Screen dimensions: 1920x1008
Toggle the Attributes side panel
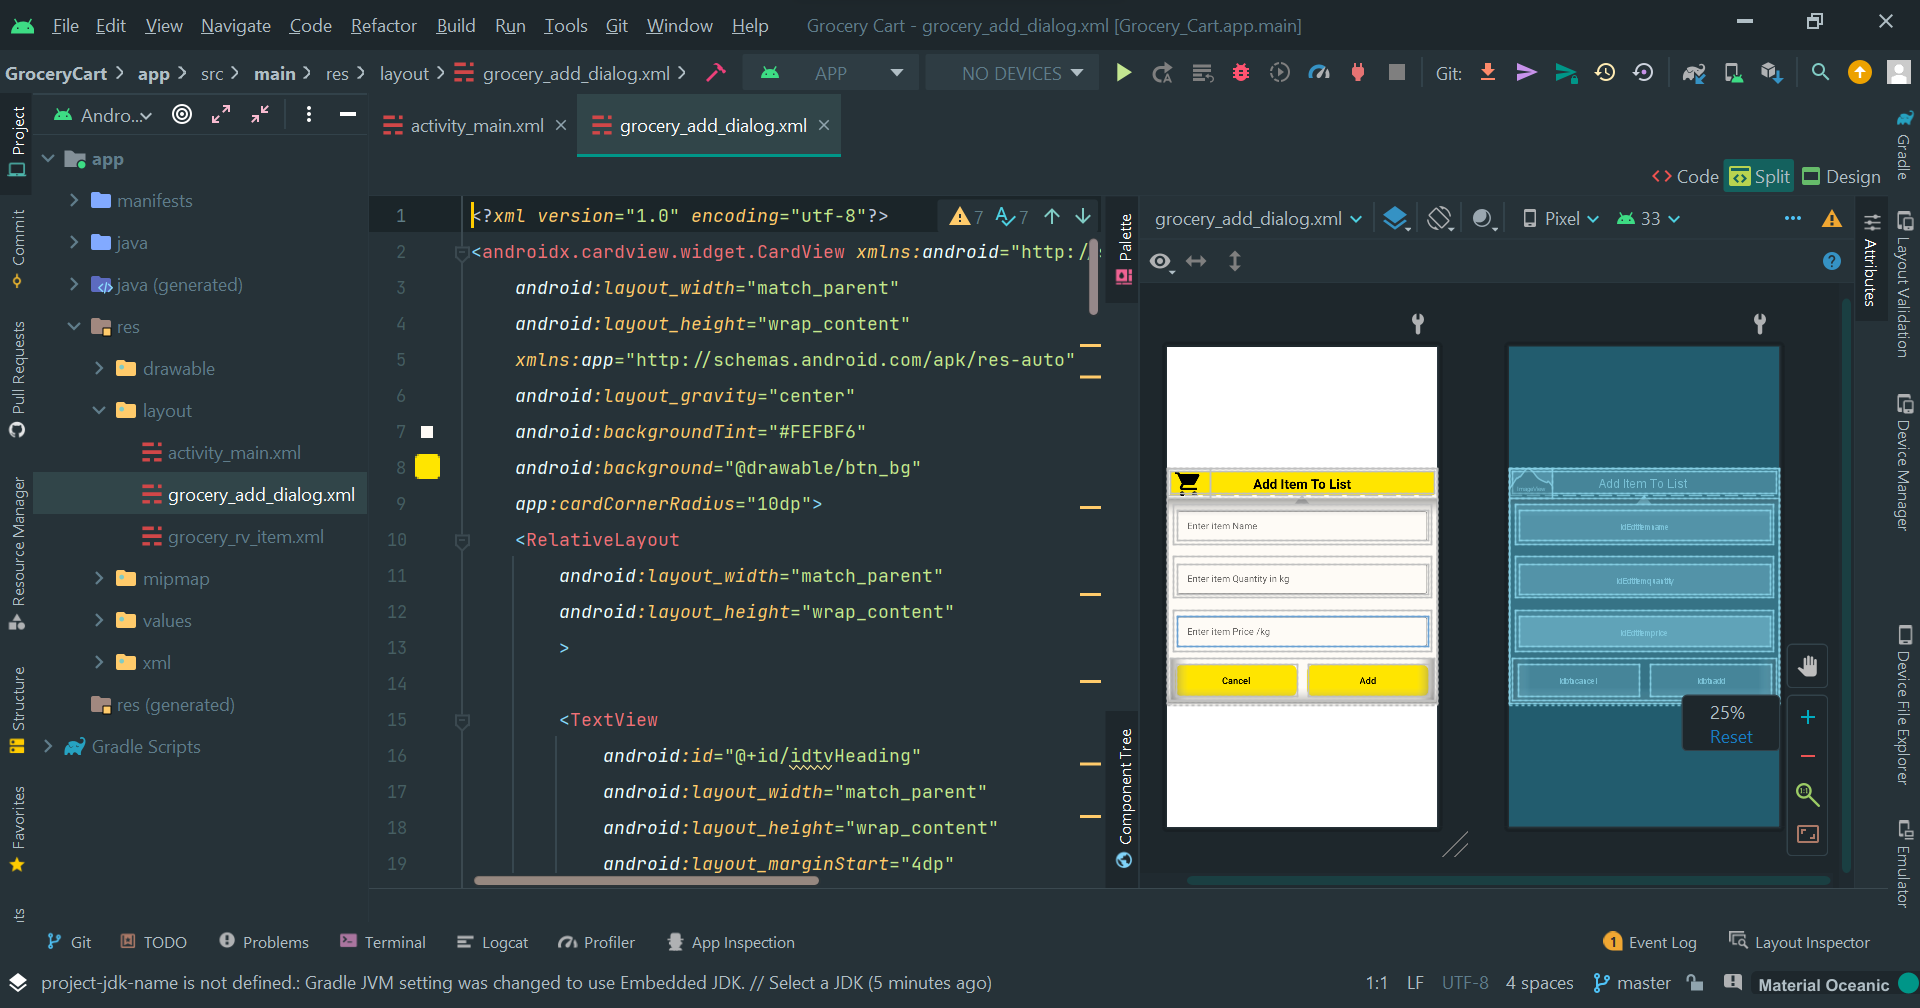click(1871, 260)
